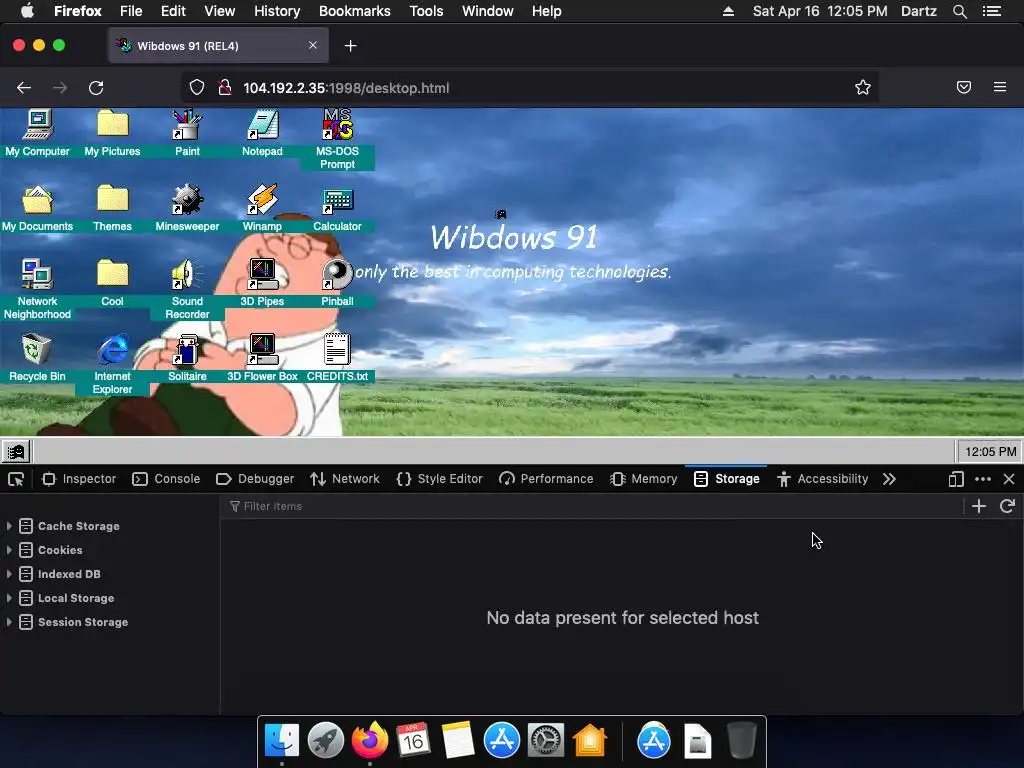Bookmark this page with the star icon
1024x768 pixels.
point(863,88)
